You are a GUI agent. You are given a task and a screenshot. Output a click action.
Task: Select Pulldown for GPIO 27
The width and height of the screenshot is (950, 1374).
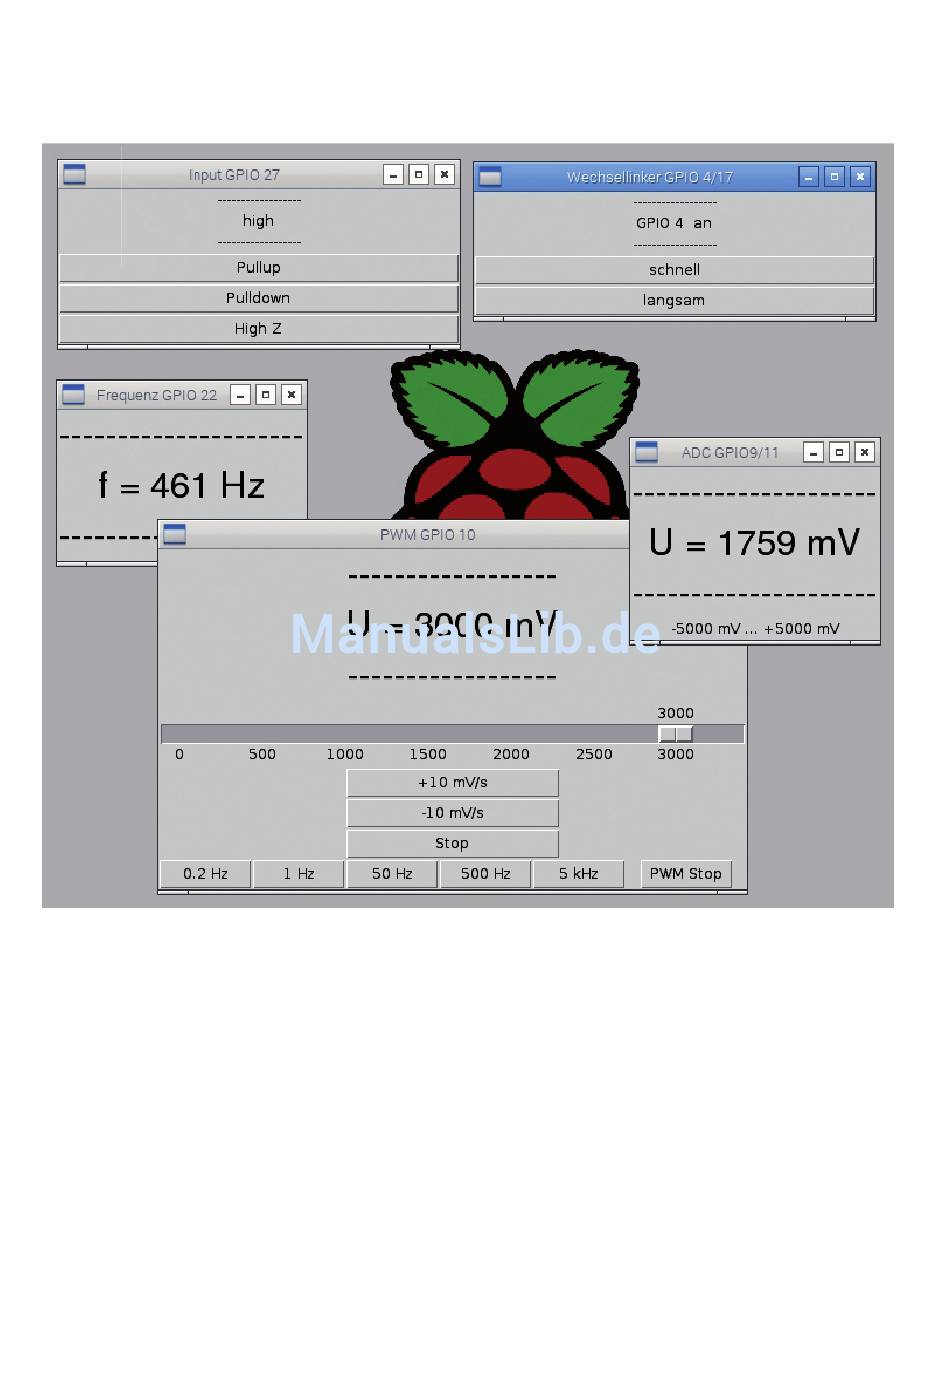click(258, 298)
